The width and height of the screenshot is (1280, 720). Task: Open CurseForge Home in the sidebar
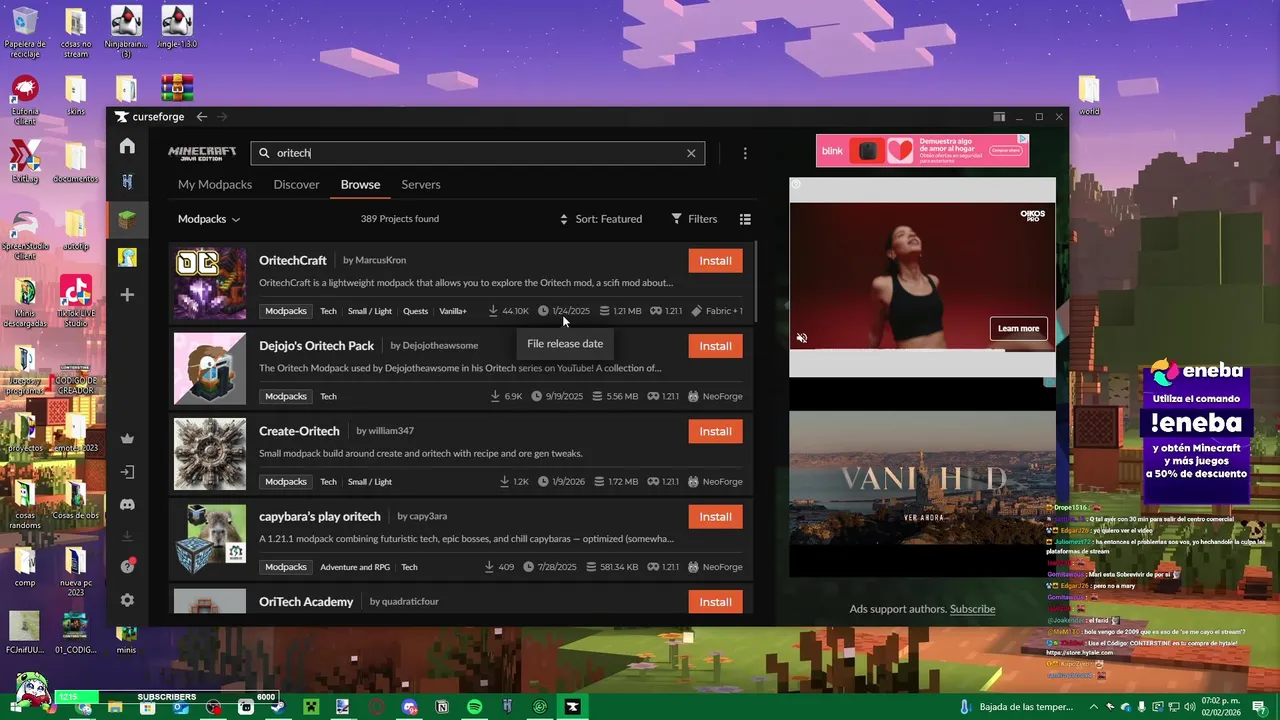pyautogui.click(x=127, y=146)
